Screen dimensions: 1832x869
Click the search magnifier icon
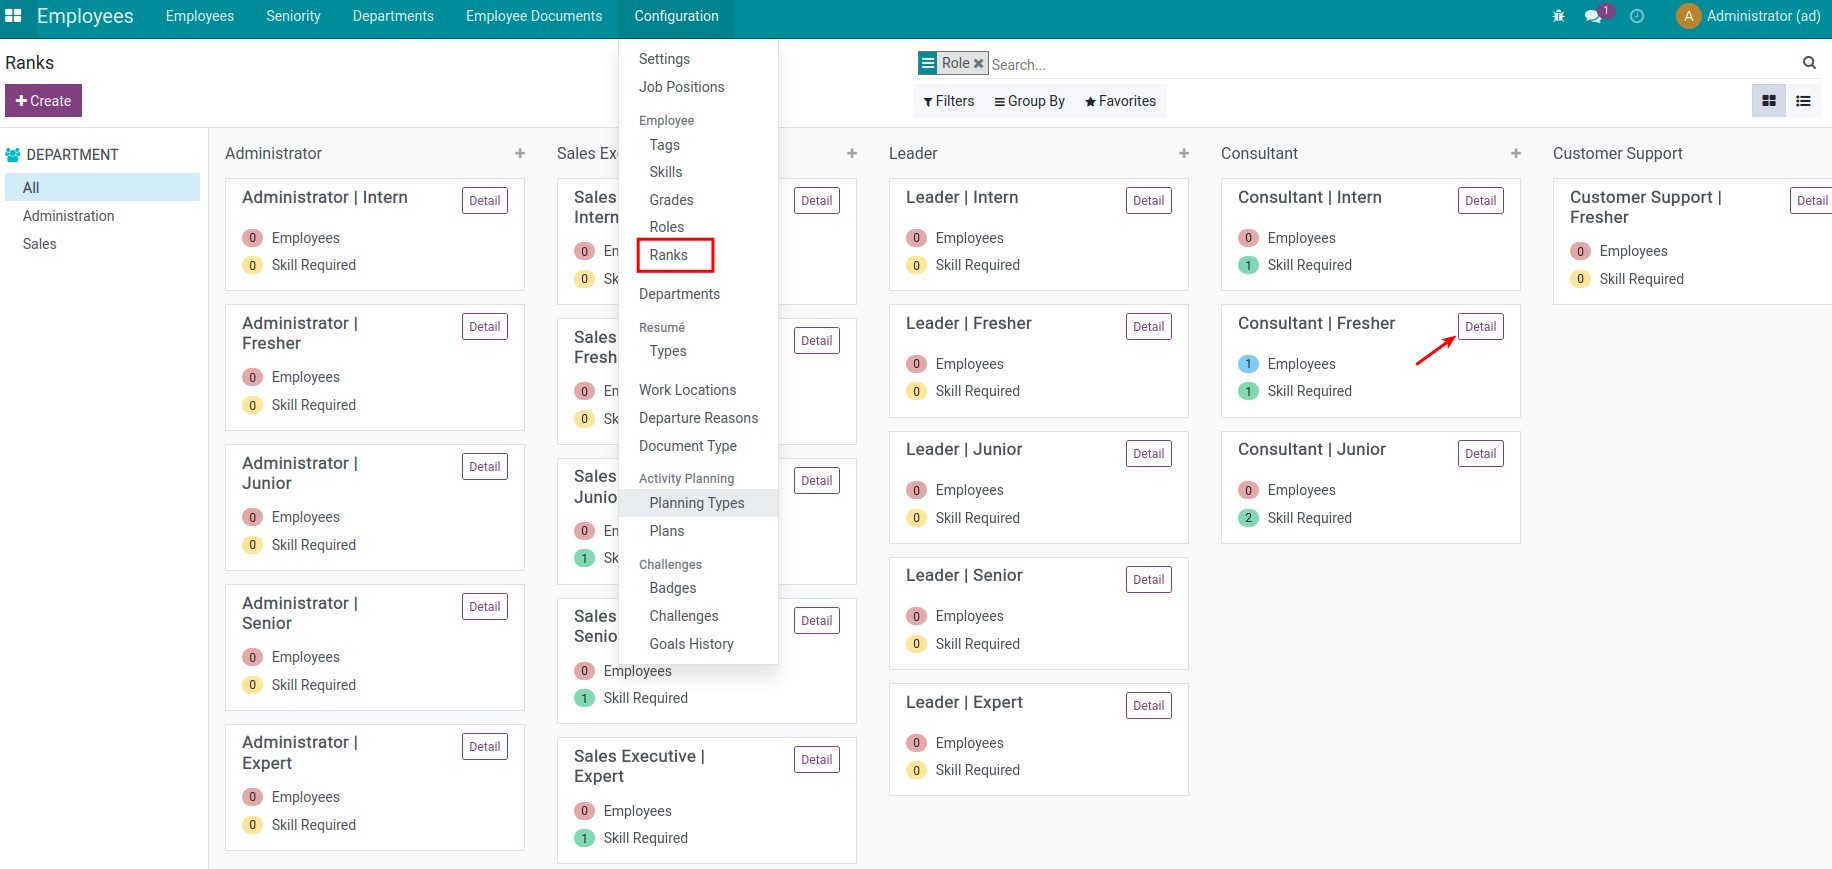tap(1809, 63)
